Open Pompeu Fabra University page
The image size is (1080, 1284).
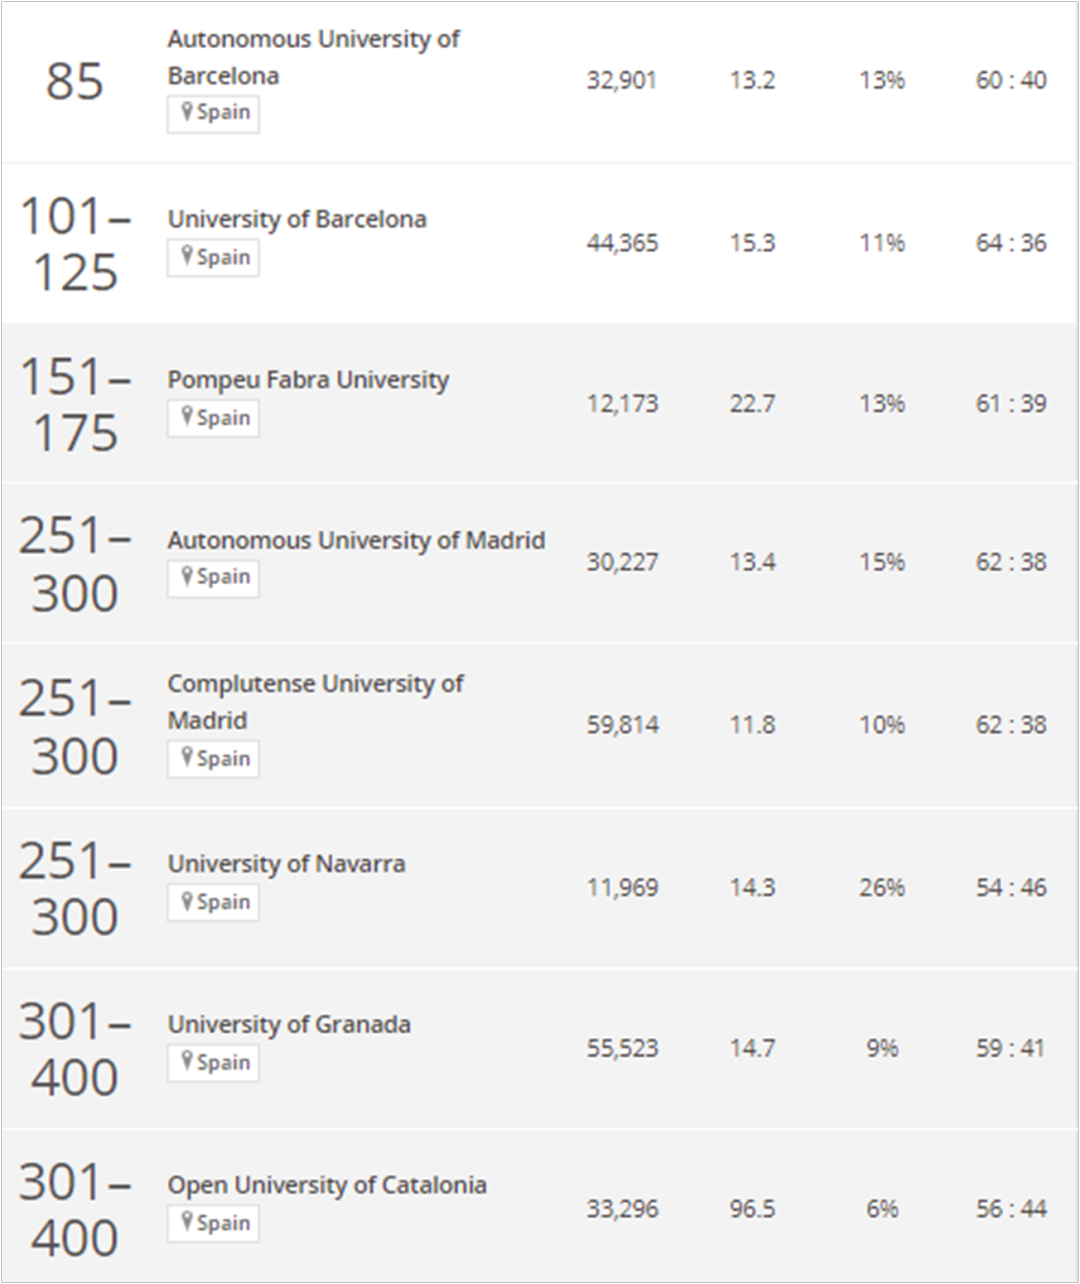[x=308, y=380]
